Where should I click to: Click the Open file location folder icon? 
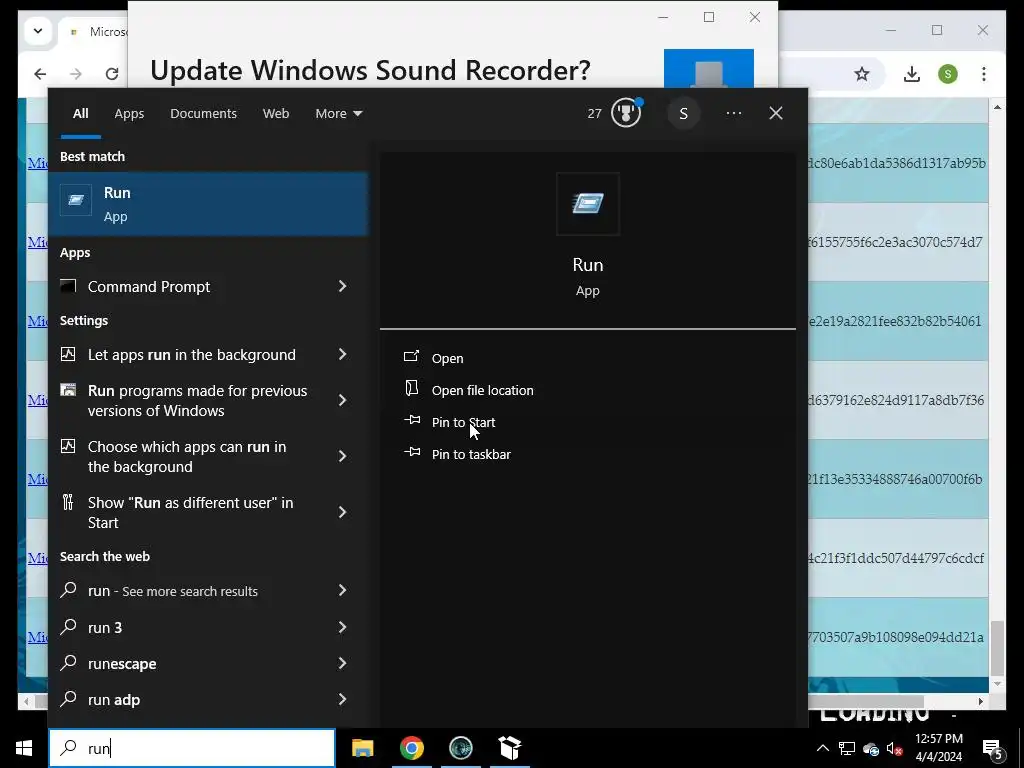[x=411, y=389]
